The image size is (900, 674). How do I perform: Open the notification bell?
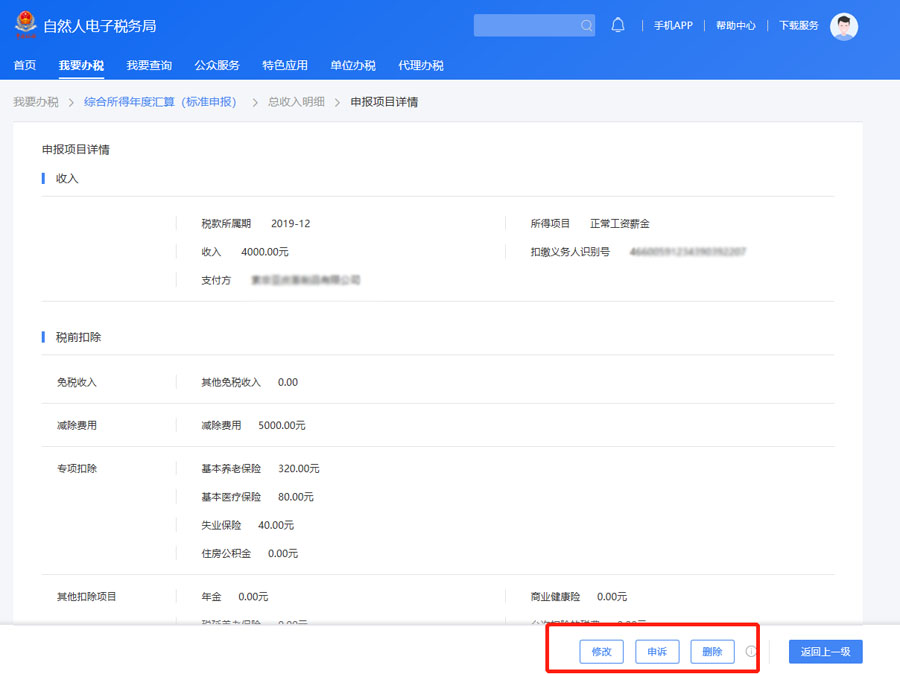point(618,25)
